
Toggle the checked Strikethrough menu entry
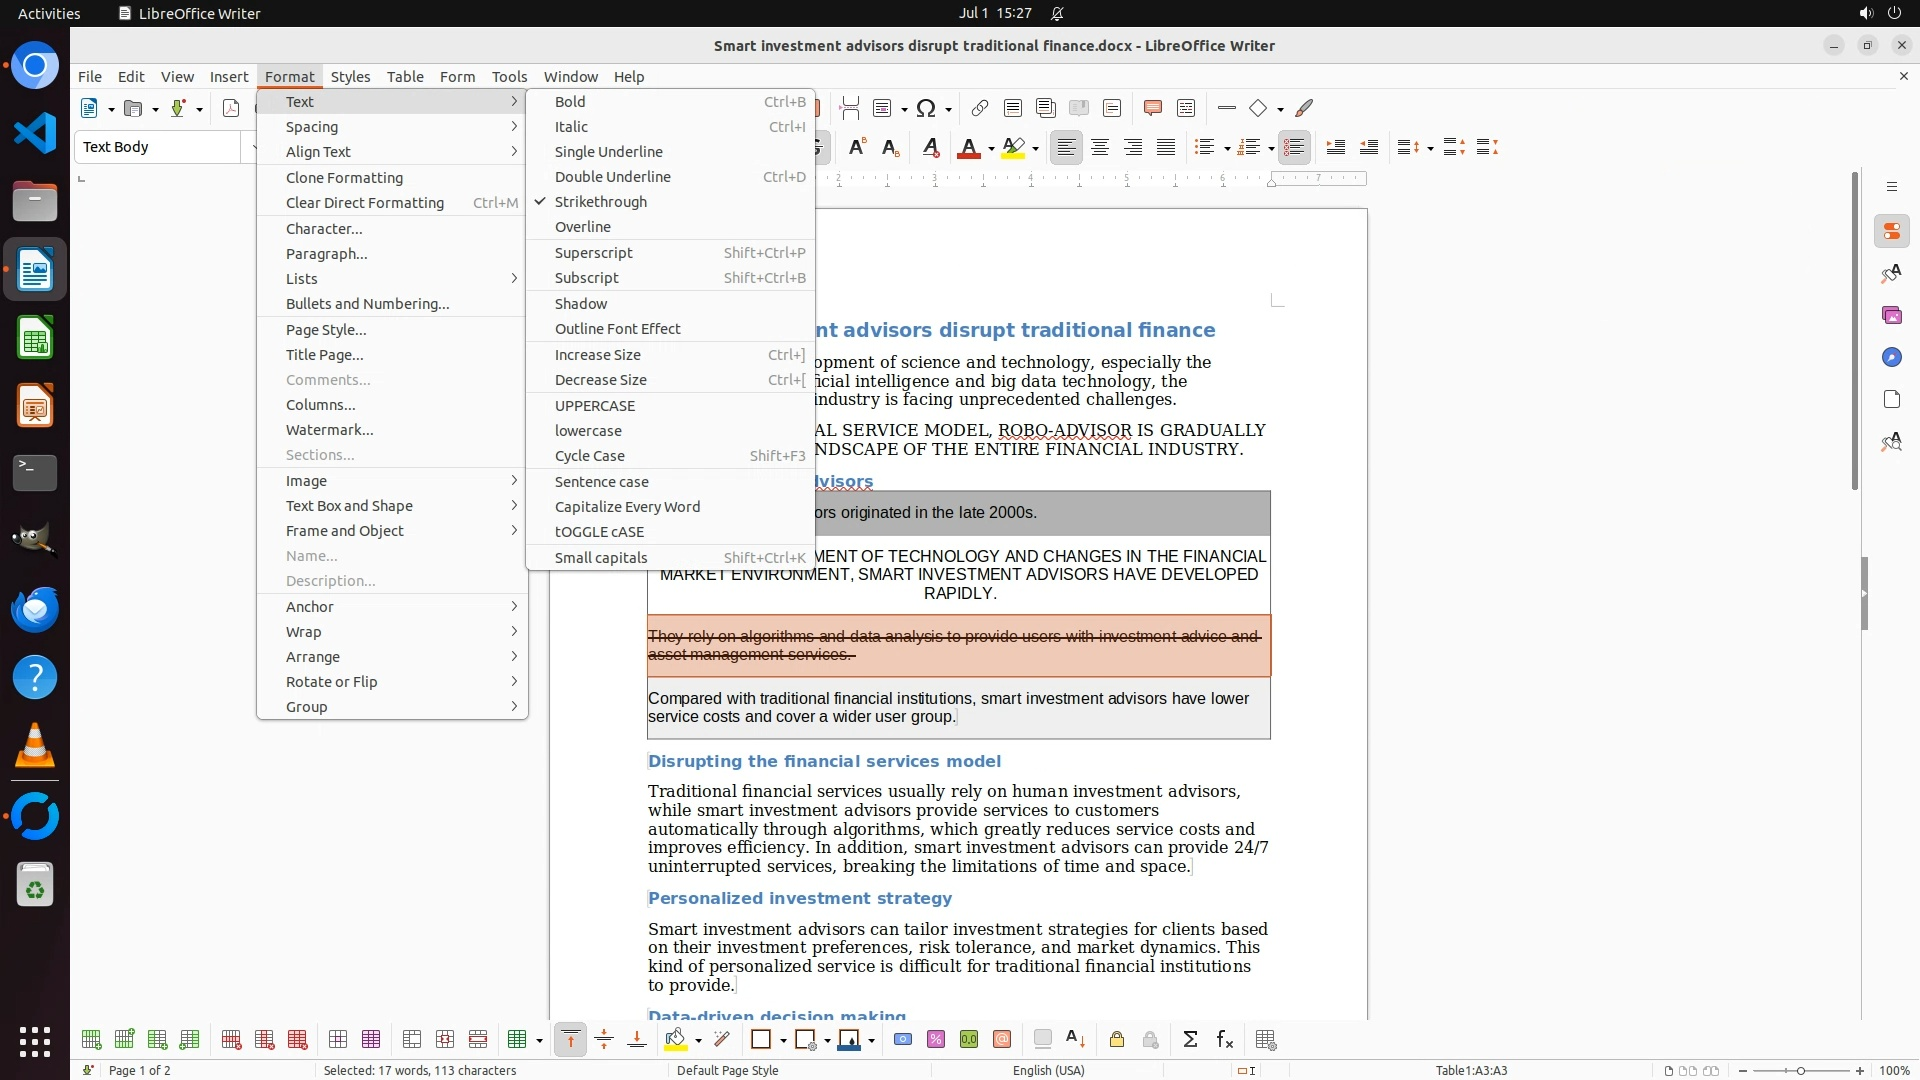pyautogui.click(x=600, y=202)
